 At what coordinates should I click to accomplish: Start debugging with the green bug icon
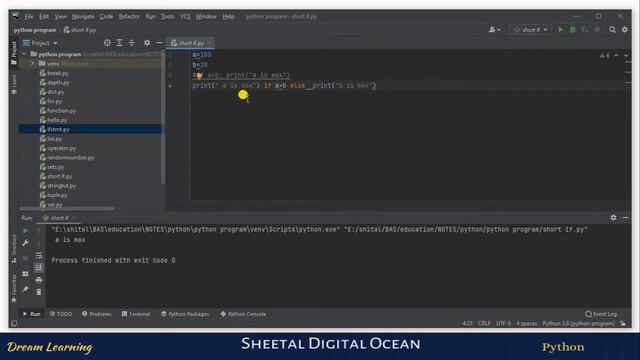coord(573,30)
